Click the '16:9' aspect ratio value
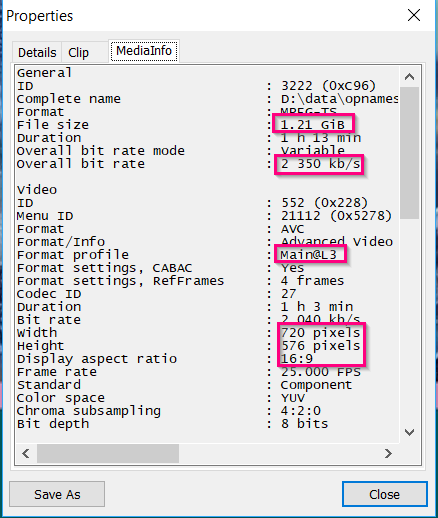 (297, 359)
